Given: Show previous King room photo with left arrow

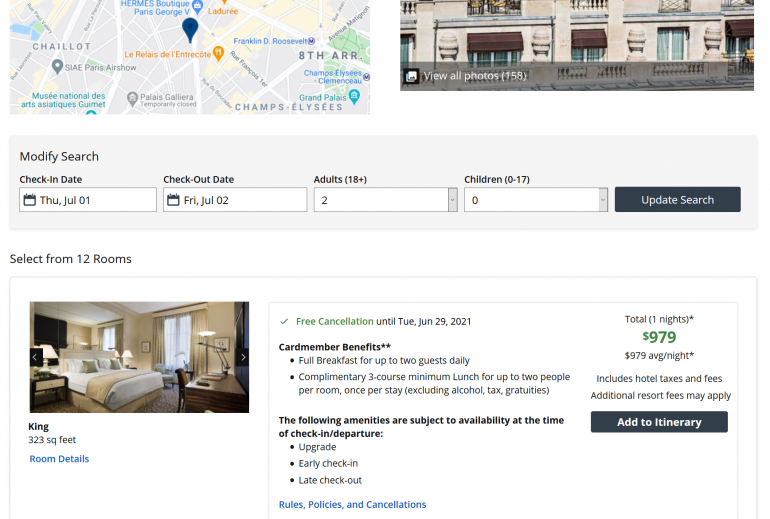Looking at the screenshot, I should pos(36,357).
